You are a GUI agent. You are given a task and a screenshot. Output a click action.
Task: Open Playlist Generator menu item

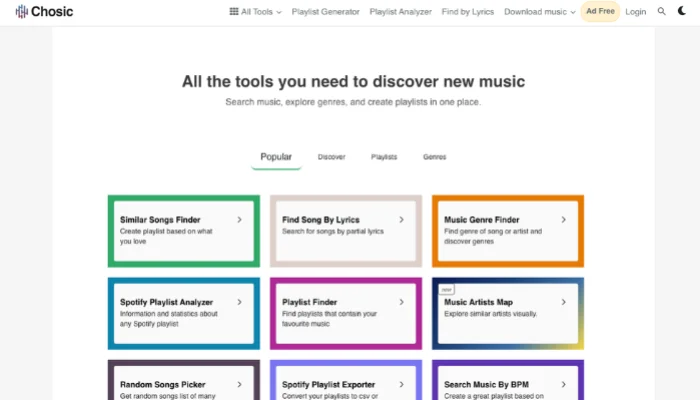[x=325, y=12]
